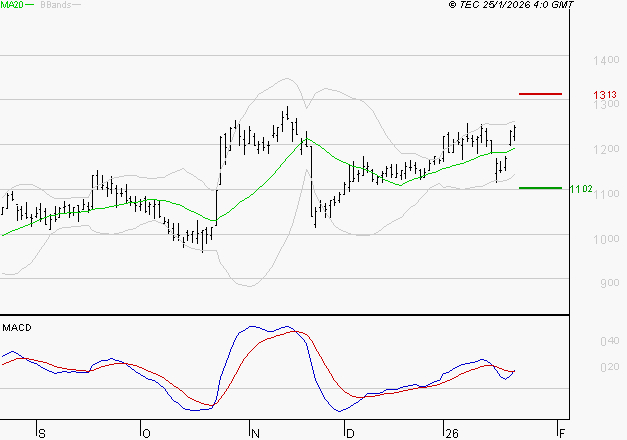Click the D month label on time axis
Image resolution: width=627 pixels, height=440 pixels.
click(x=350, y=434)
